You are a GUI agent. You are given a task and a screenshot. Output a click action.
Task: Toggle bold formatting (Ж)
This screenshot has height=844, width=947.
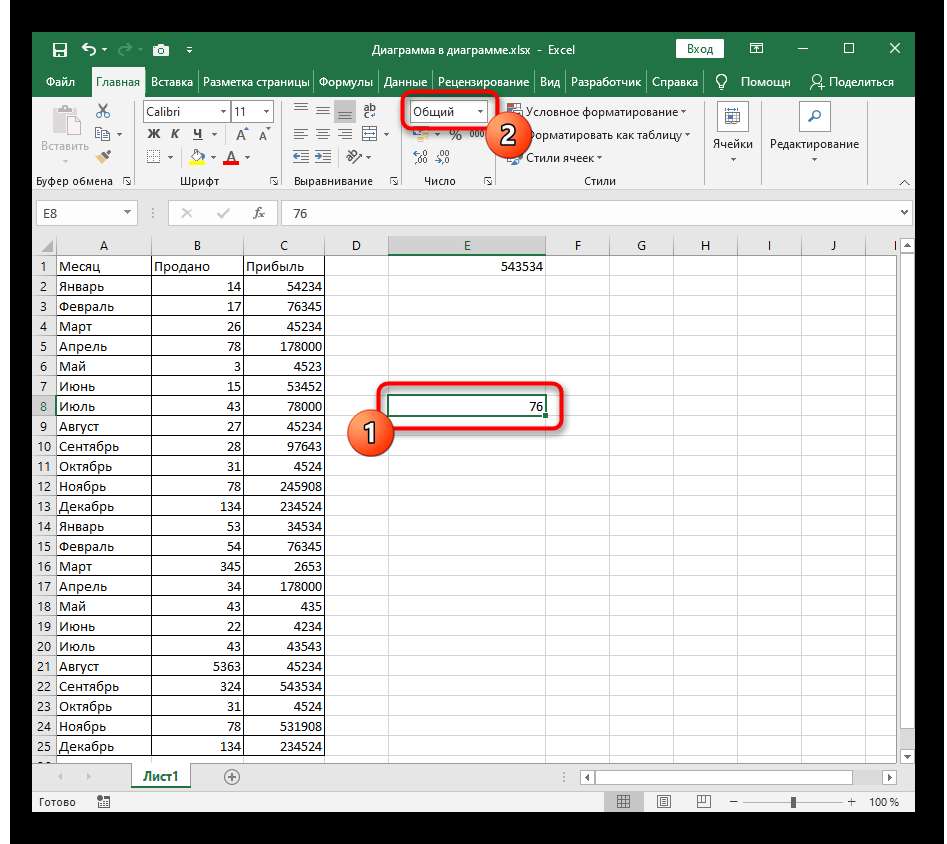tap(153, 134)
